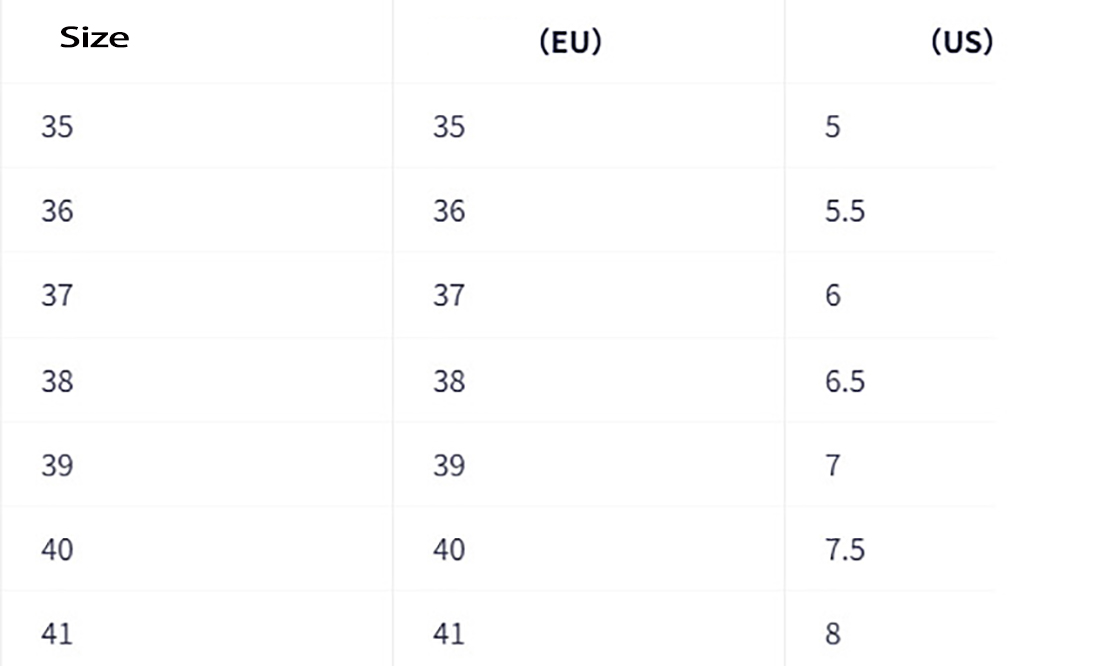Click US size 7.5 cell
The image size is (1113, 666).
(845, 549)
